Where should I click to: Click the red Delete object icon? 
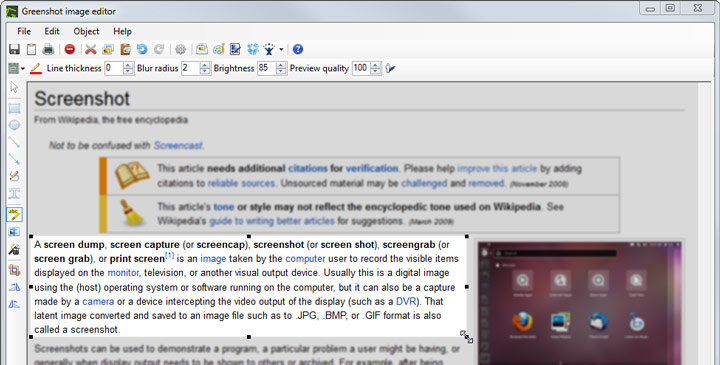point(70,49)
